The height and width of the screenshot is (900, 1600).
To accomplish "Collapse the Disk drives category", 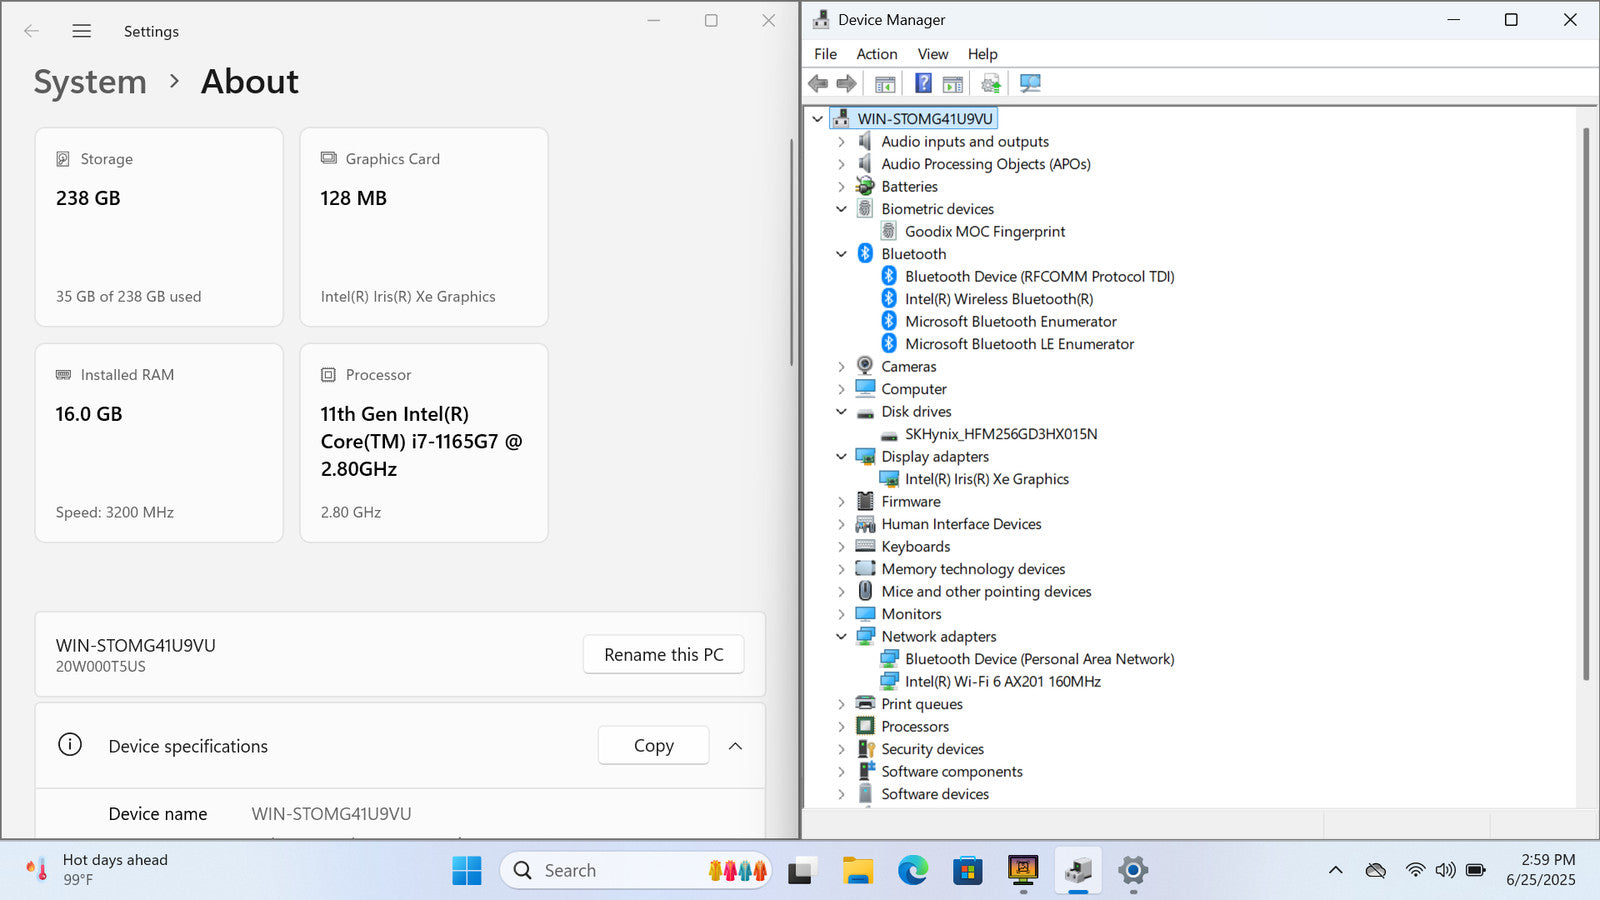I will click(841, 412).
